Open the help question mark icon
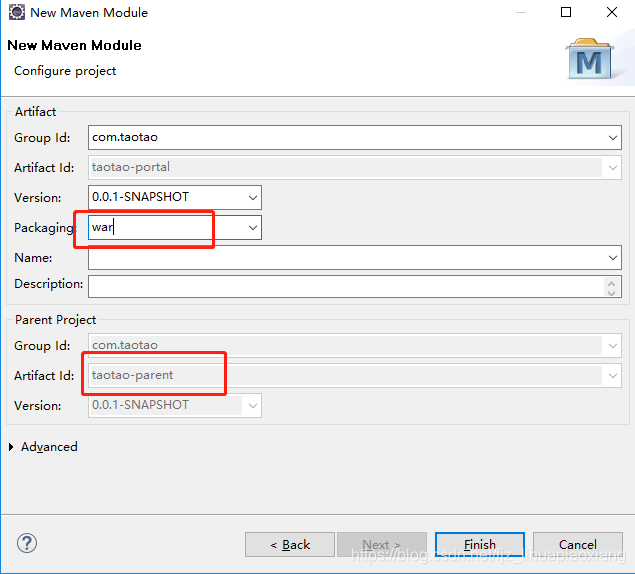The width and height of the screenshot is (635, 574). [27, 543]
